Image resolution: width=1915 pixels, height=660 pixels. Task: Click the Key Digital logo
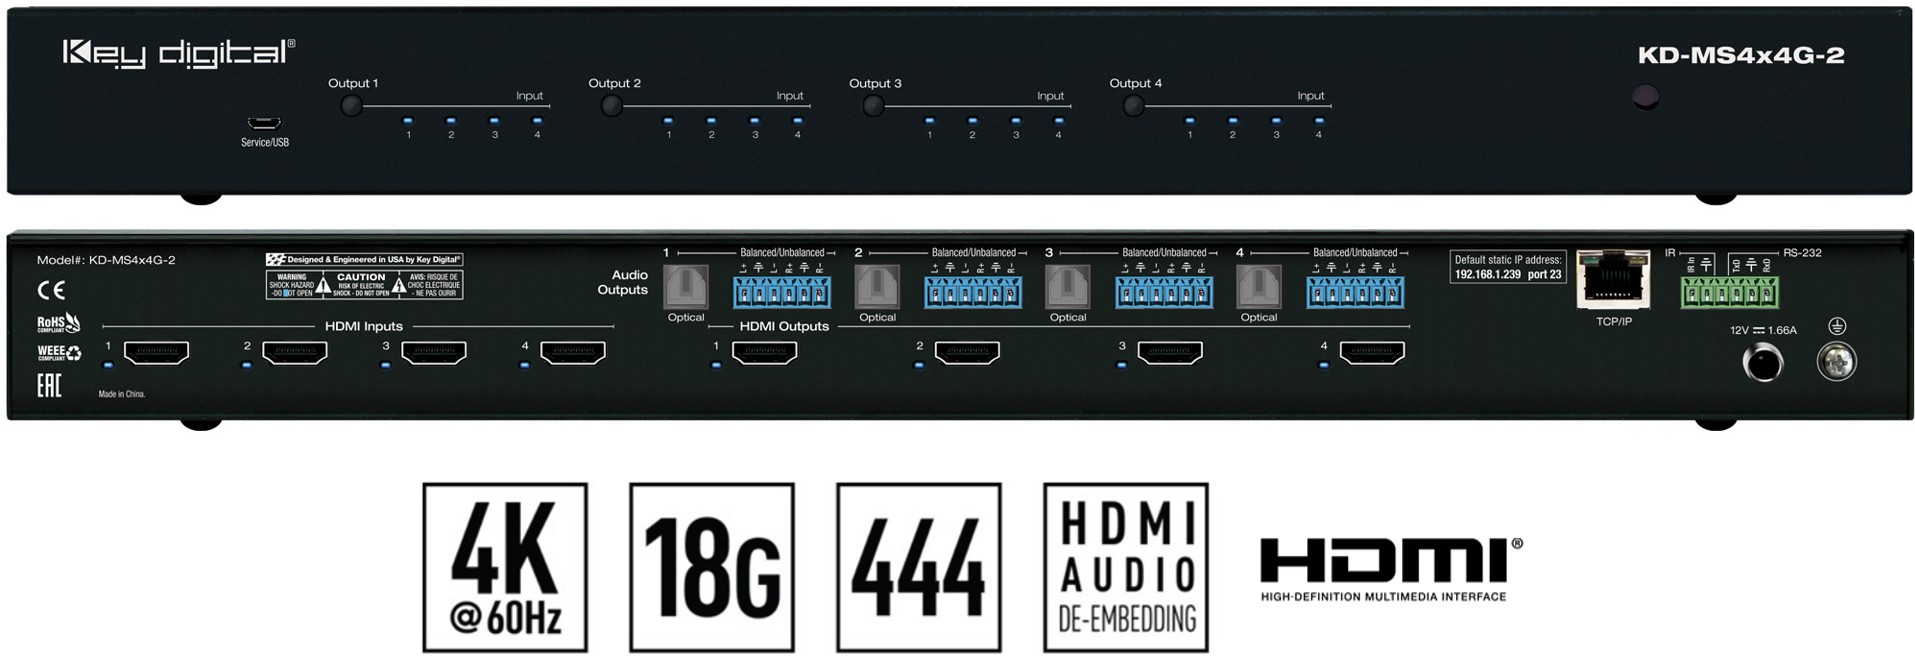[179, 53]
